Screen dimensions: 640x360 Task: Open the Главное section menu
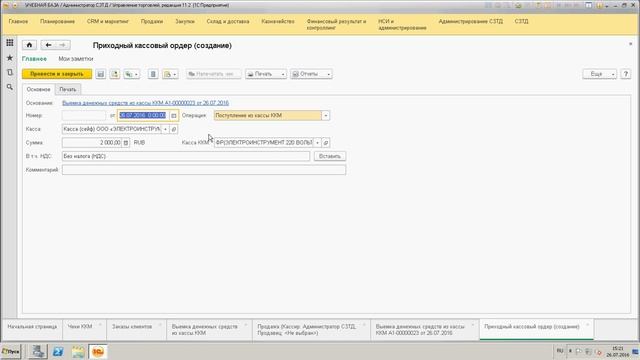click(18, 21)
